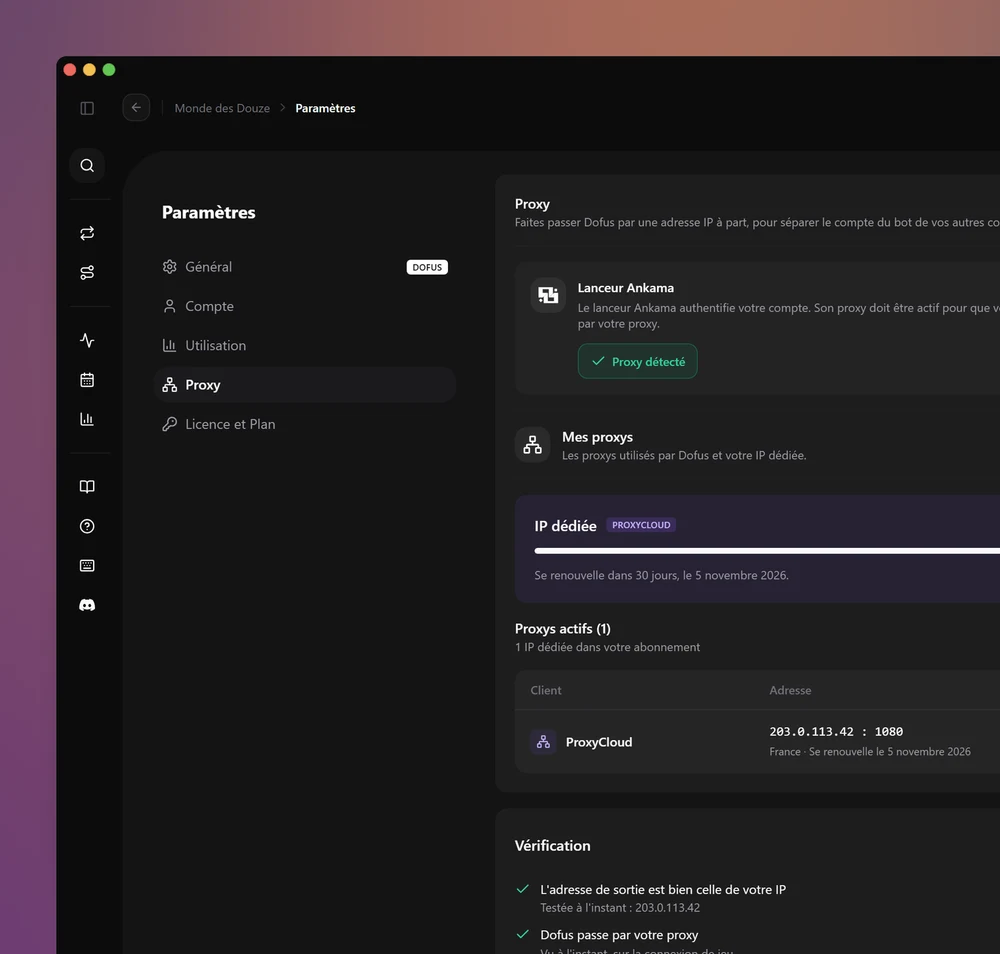Open the bar chart statistics icon
The width and height of the screenshot is (1000, 954).
(87, 419)
